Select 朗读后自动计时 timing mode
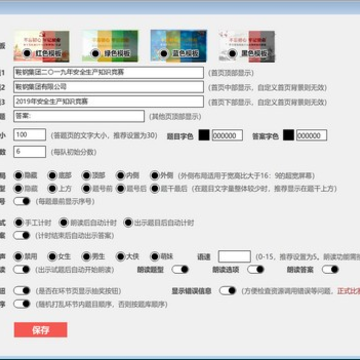 [x=64, y=223]
